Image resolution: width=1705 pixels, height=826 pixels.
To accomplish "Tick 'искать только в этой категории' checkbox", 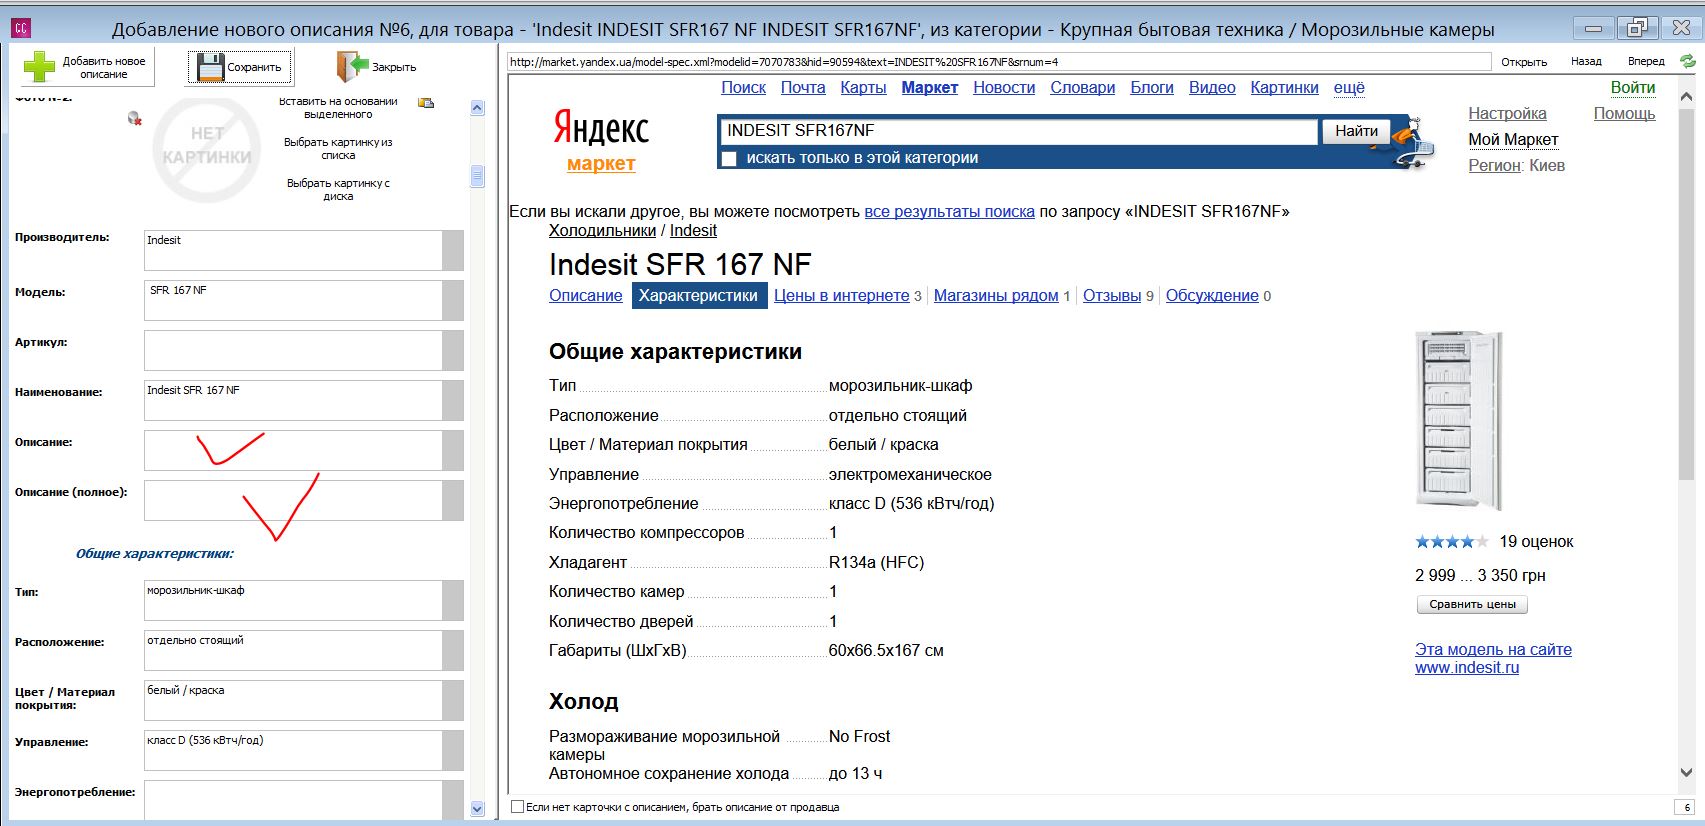I will tap(729, 159).
